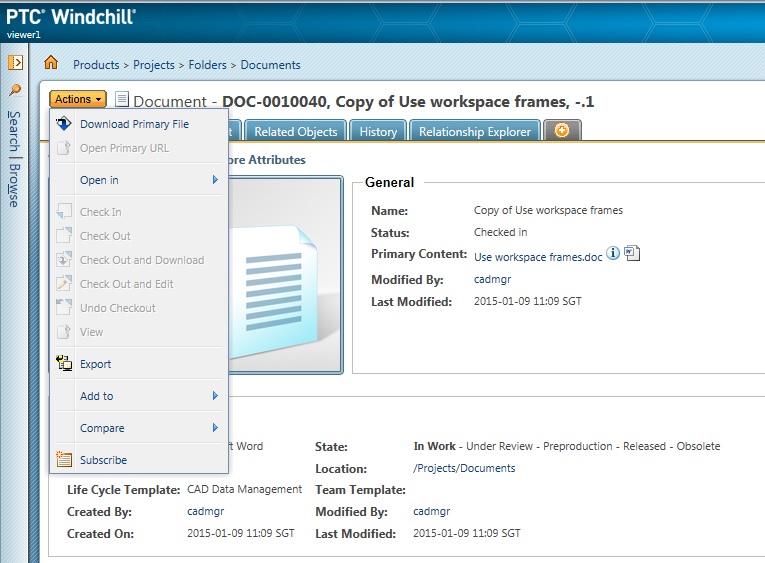Open the Search tab in sidebar
The height and width of the screenshot is (563, 765).
coord(15,131)
